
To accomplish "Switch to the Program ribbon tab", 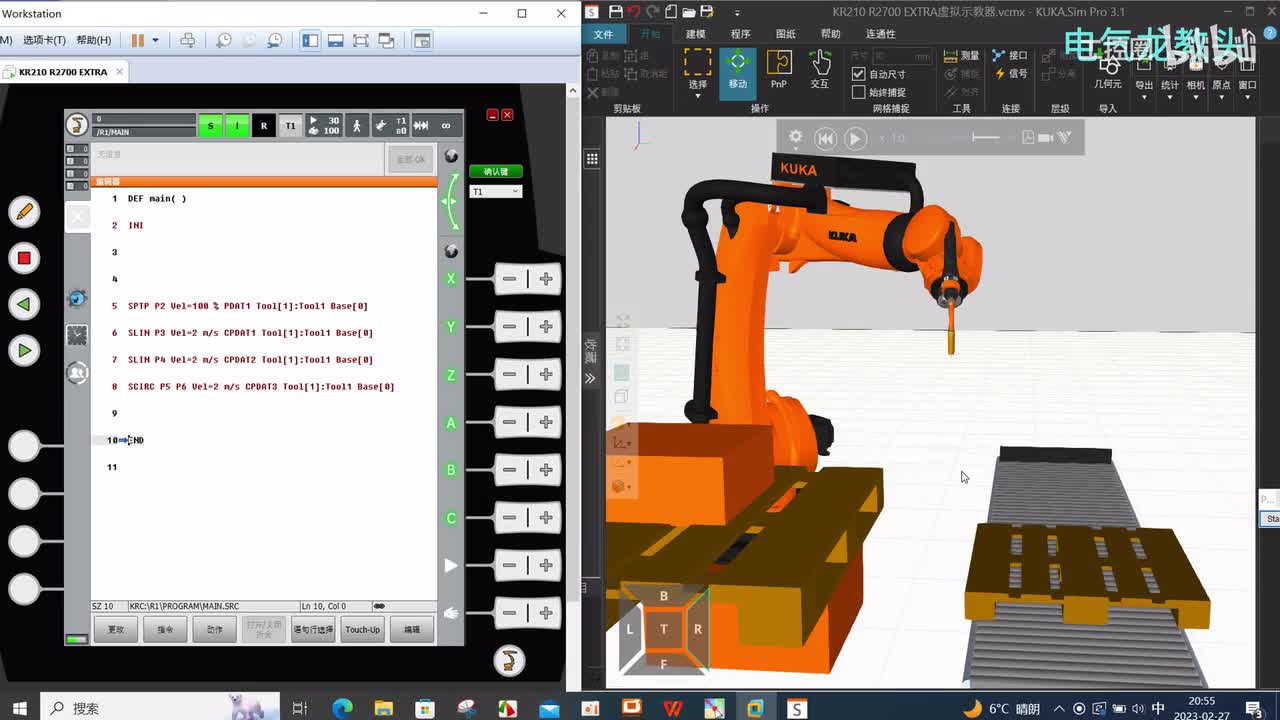I will pos(740,34).
